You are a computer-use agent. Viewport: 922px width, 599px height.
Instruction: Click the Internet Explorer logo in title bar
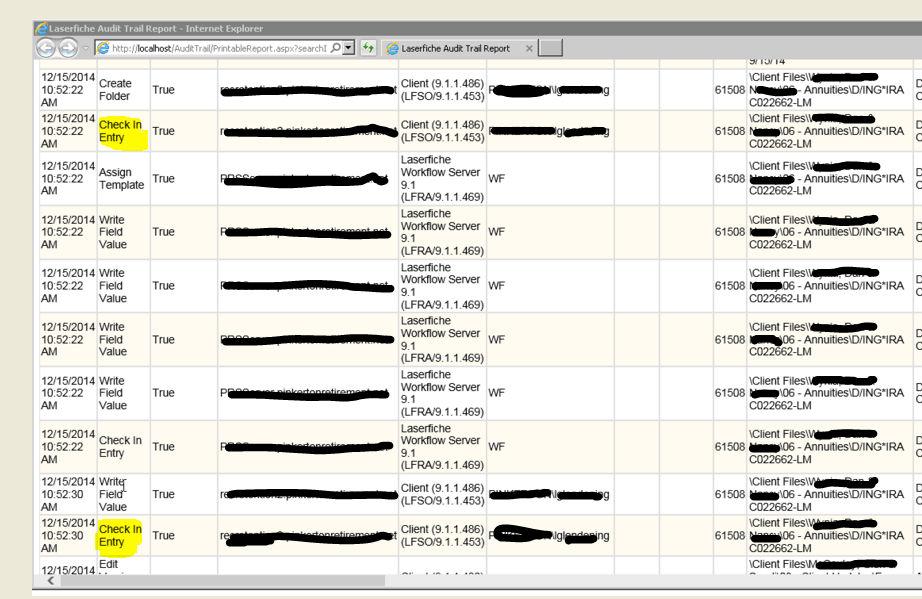point(41,28)
